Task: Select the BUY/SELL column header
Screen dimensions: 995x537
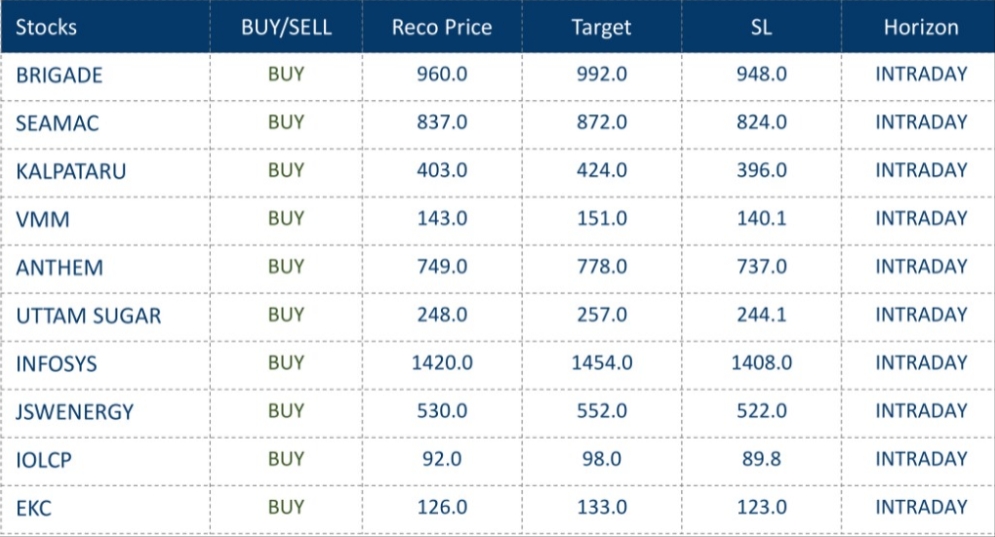Action: coord(286,27)
